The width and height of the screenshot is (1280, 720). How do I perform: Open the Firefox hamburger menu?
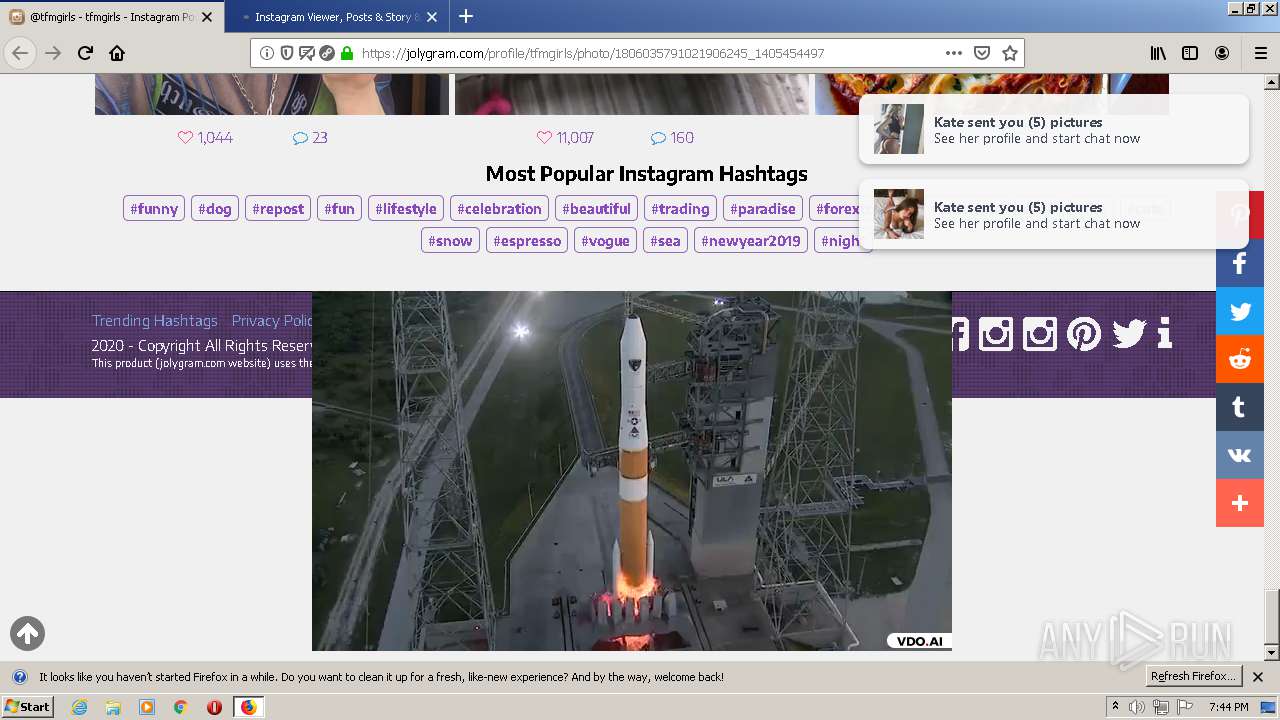tap(1261, 53)
